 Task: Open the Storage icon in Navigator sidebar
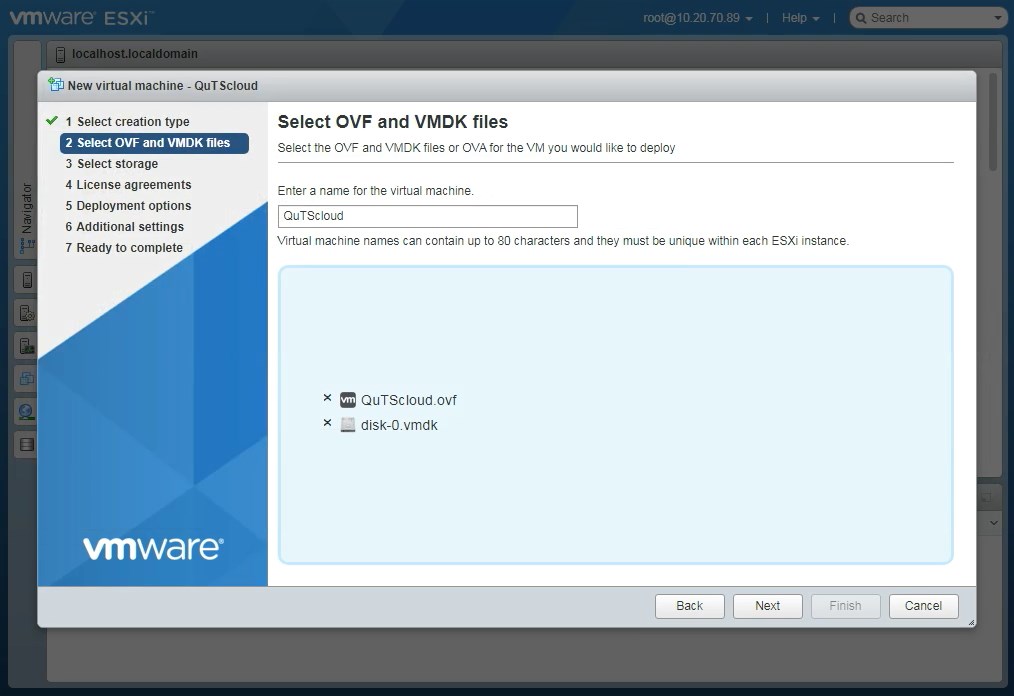pos(27,444)
